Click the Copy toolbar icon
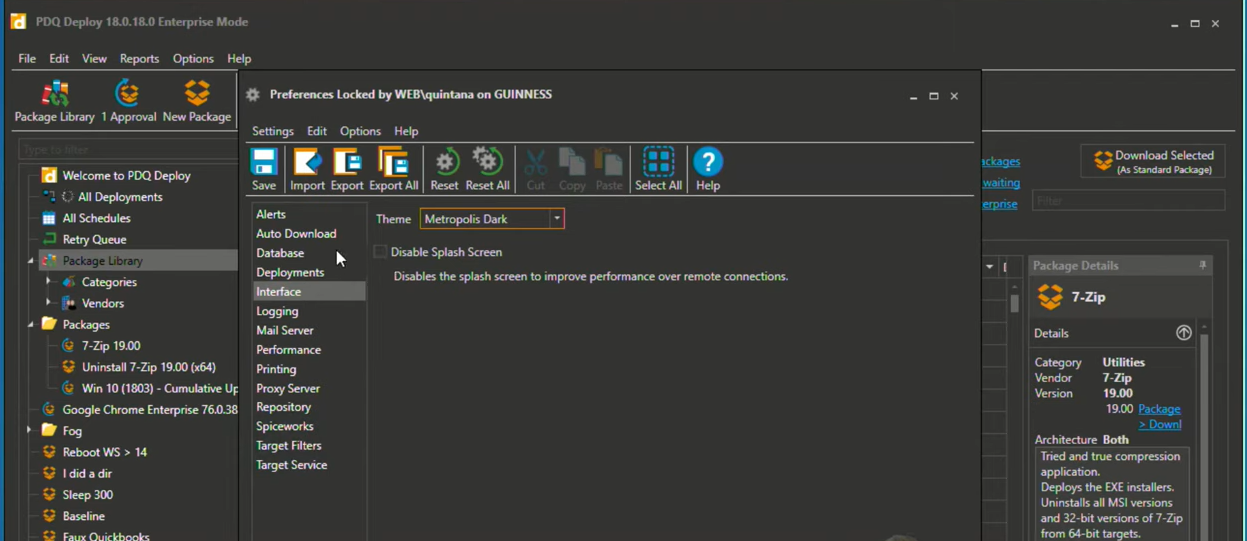1247x541 pixels. coord(572,168)
